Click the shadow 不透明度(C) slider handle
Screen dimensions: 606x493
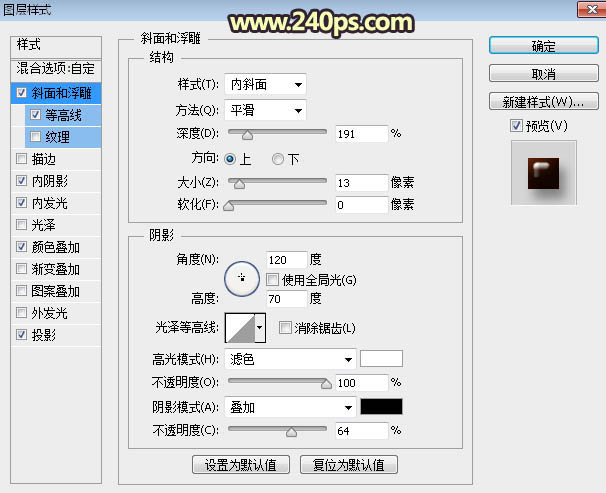click(291, 431)
